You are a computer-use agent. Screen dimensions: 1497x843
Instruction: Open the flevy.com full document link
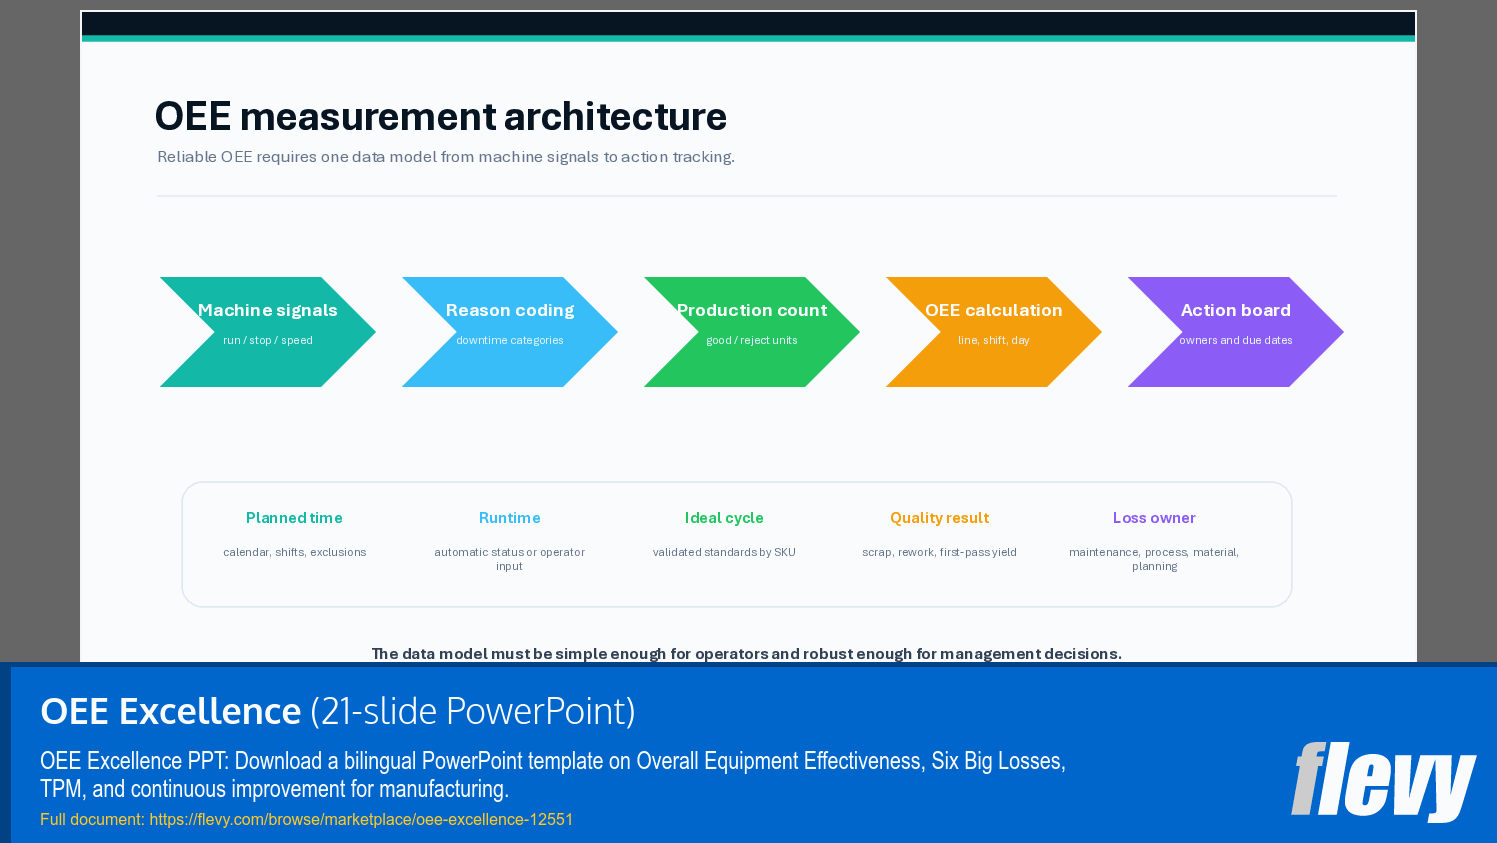pos(361,819)
